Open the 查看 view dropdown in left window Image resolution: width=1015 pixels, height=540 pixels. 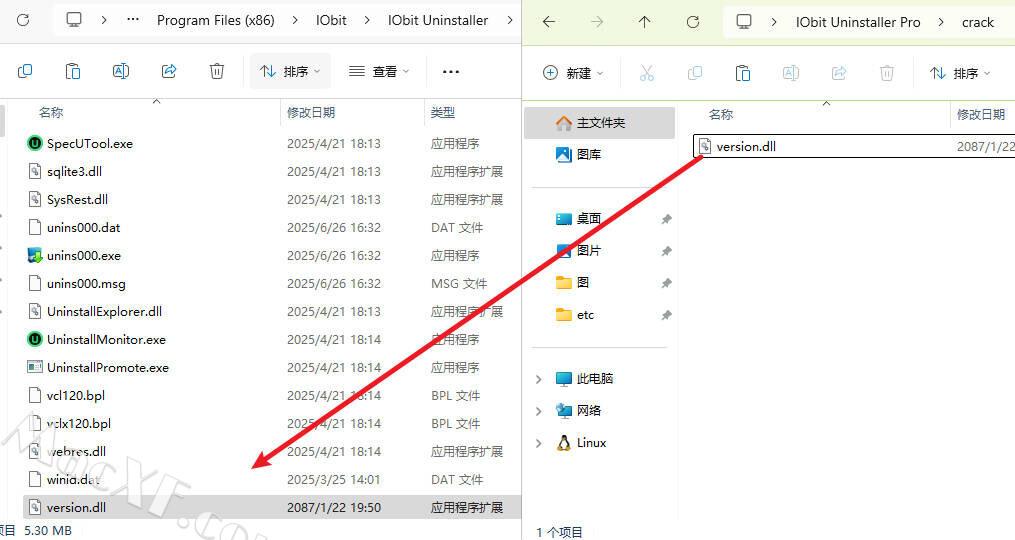[x=379, y=71]
